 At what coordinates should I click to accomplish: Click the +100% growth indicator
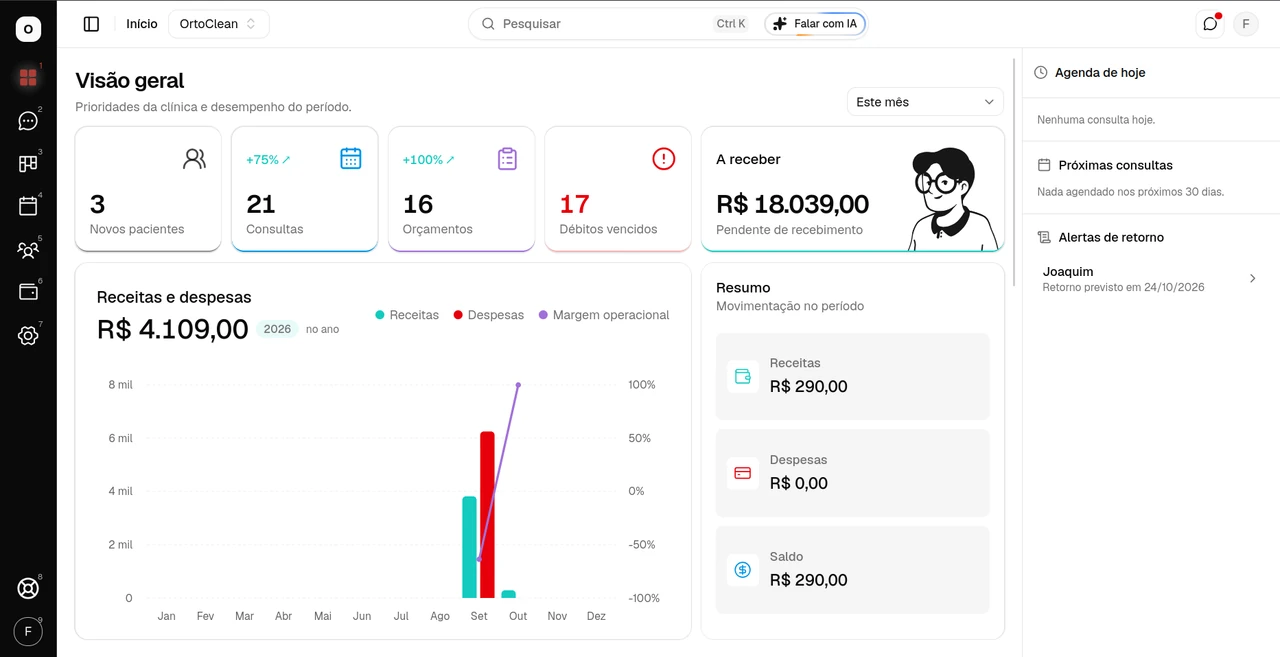[x=429, y=160]
